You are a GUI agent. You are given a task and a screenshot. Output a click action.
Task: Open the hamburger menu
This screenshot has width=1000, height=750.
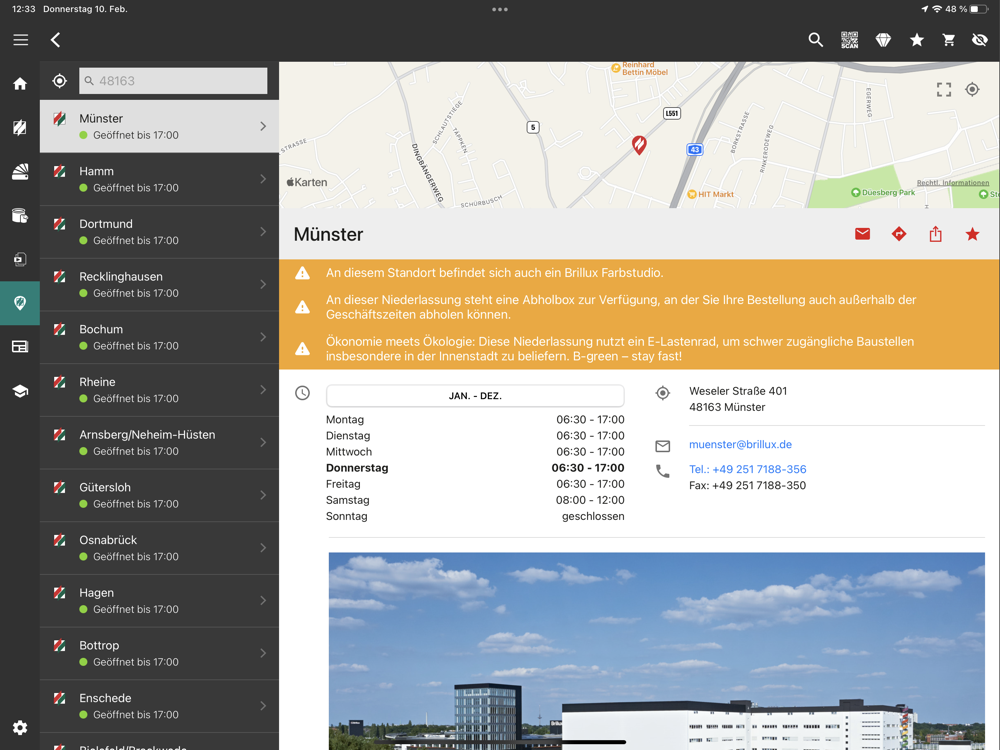pos(20,40)
